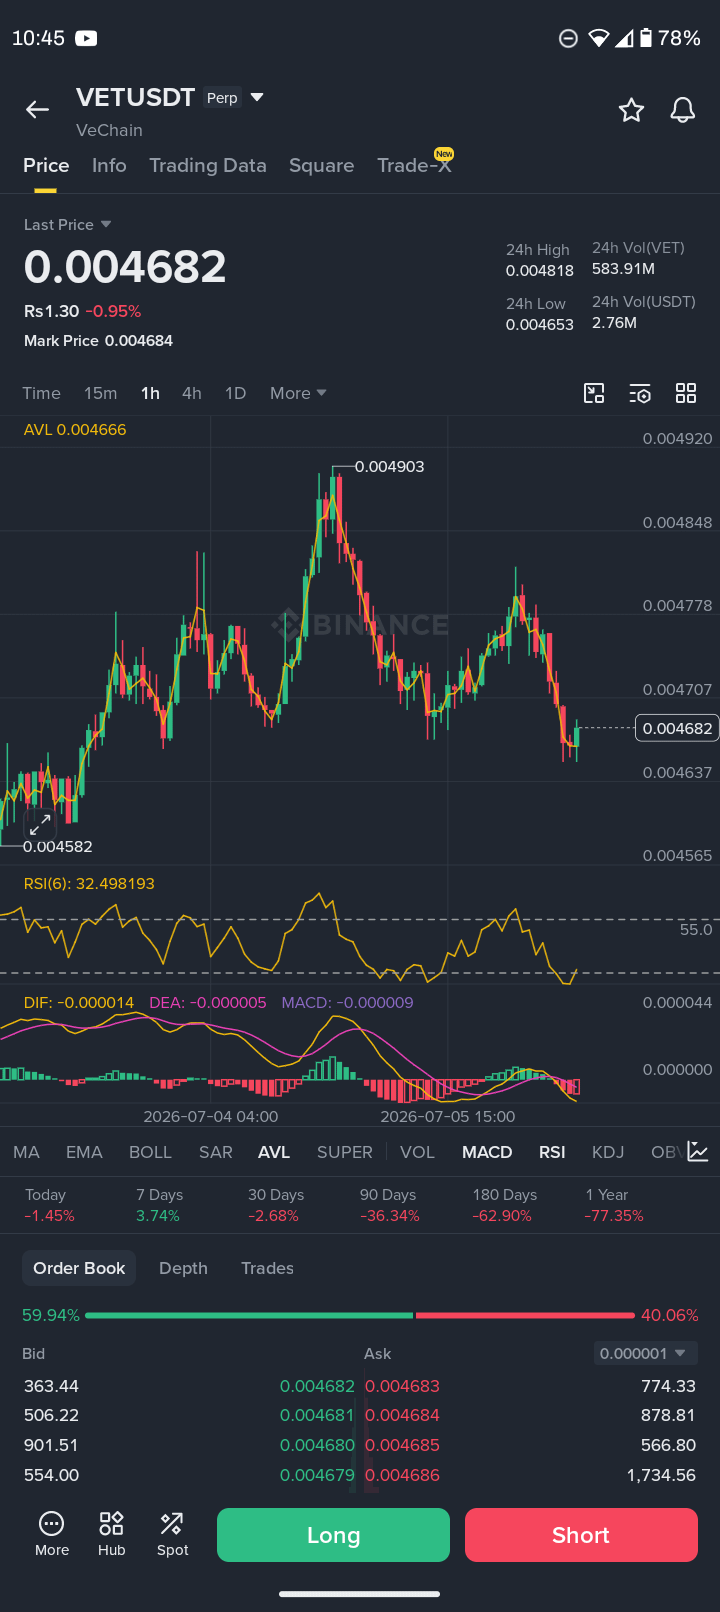Tap the 7 Days 3.74% performance
Image resolution: width=720 pixels, height=1612 pixels.
pos(159,1205)
